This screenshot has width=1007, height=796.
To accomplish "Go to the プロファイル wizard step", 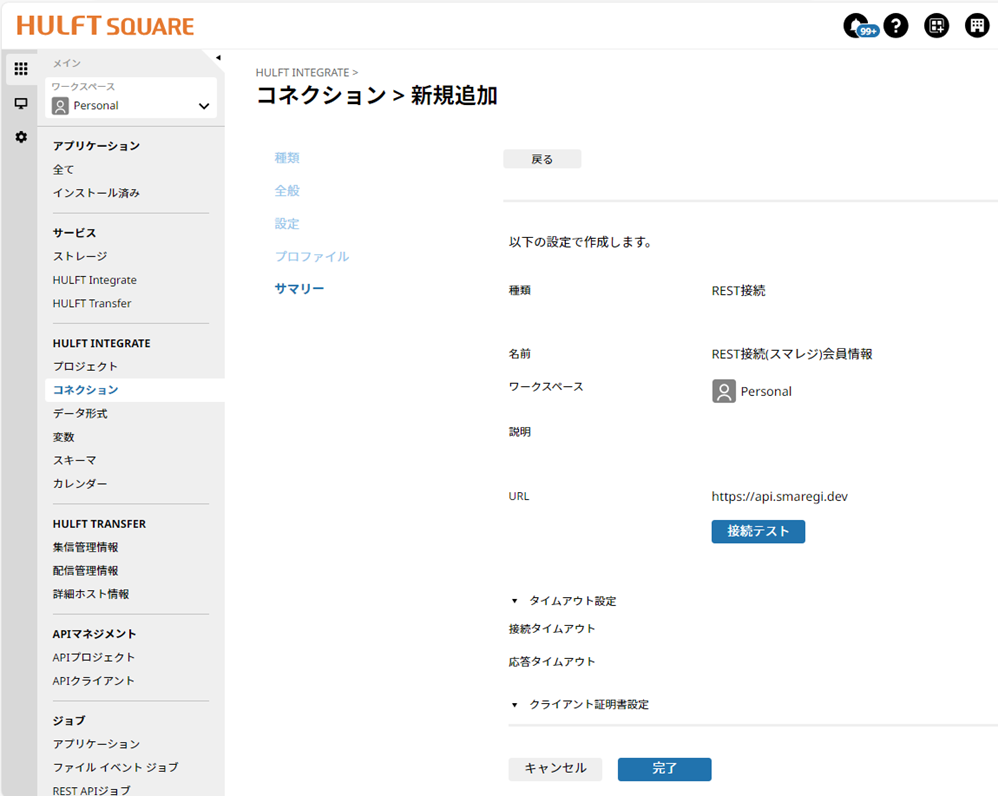I will (312, 256).
